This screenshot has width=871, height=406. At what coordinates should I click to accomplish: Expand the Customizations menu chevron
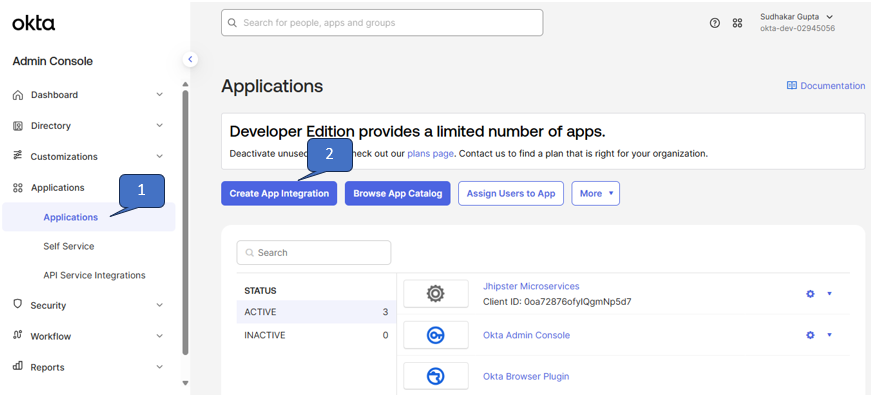pos(159,157)
